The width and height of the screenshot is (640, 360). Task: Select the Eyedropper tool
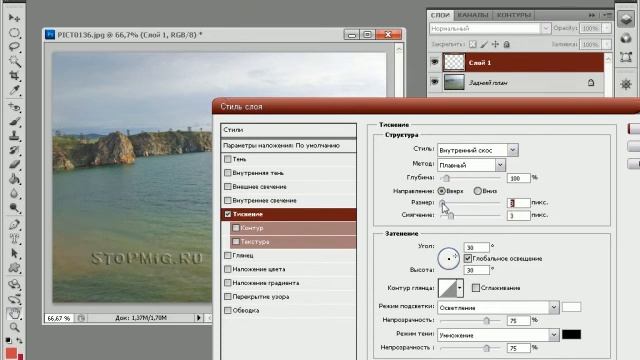coord(14,90)
